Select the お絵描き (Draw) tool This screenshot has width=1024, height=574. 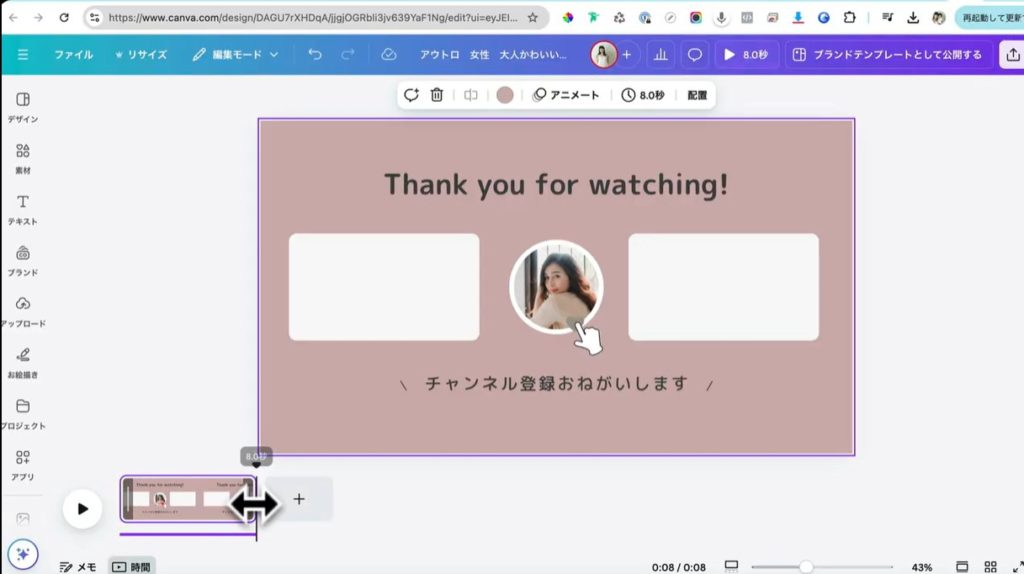point(23,361)
